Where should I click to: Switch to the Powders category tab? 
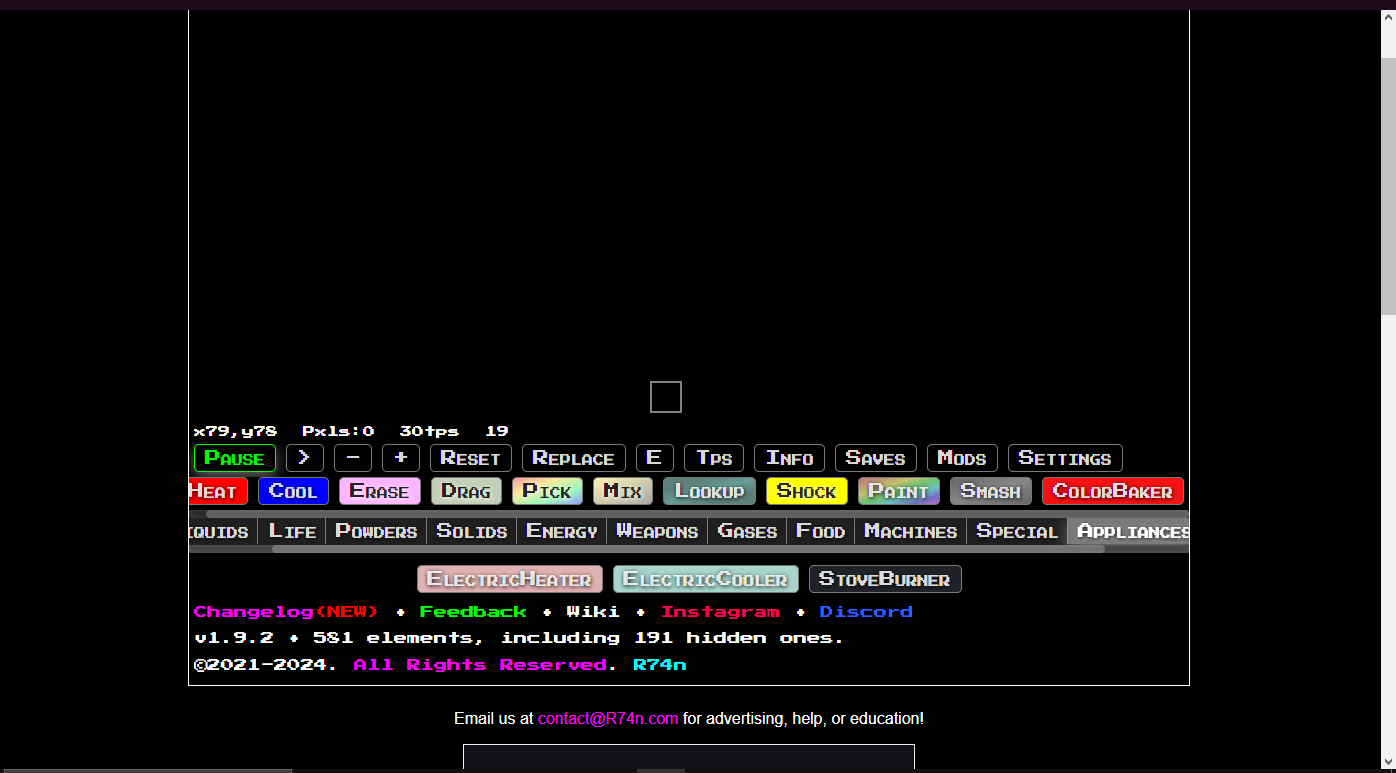(376, 531)
